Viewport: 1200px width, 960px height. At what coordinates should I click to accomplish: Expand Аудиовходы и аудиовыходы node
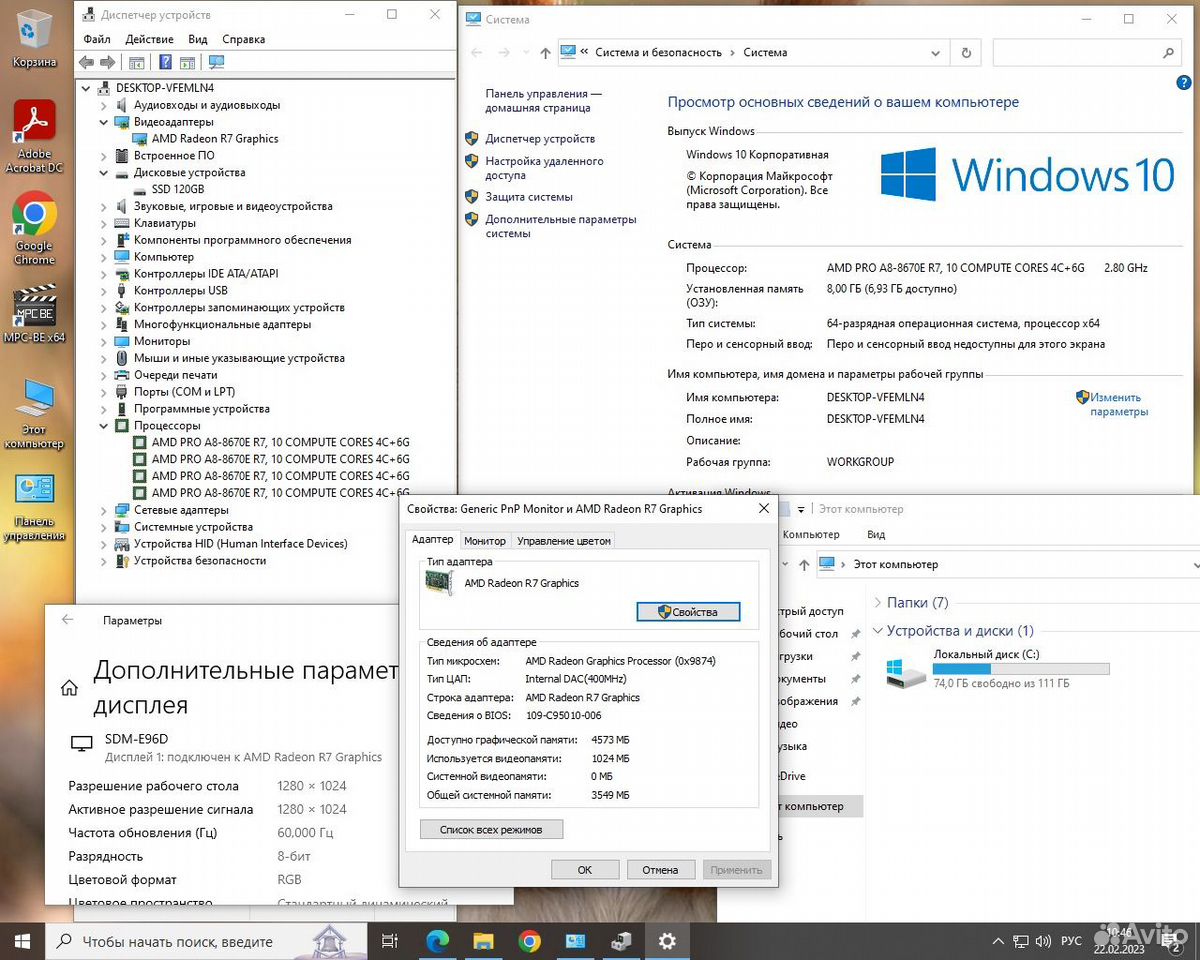(104, 105)
